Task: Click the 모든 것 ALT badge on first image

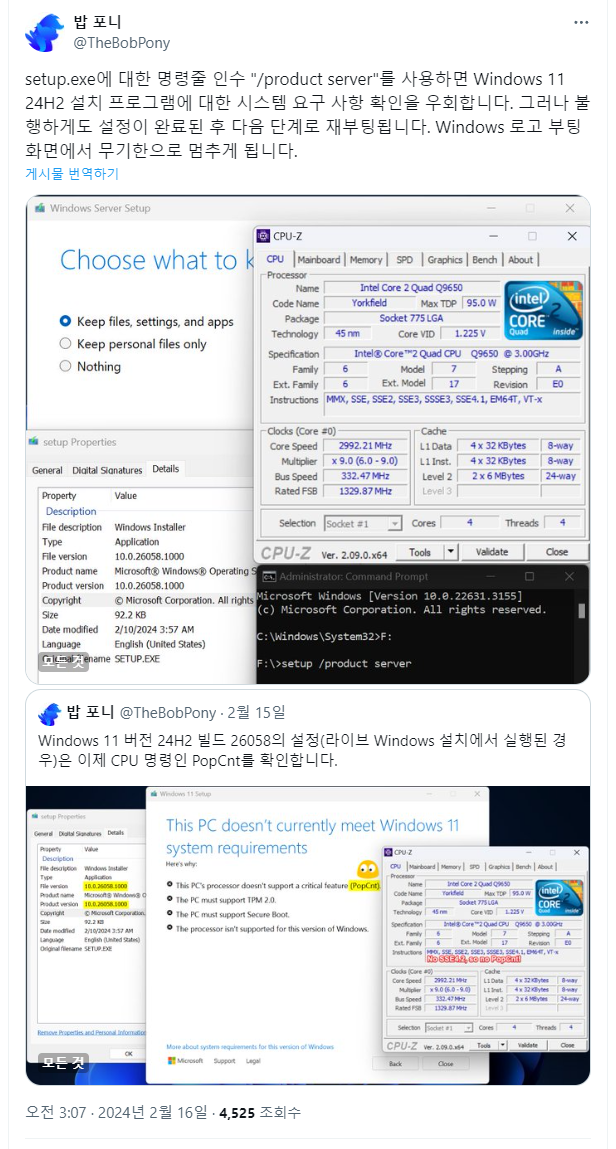Action: 63,662
